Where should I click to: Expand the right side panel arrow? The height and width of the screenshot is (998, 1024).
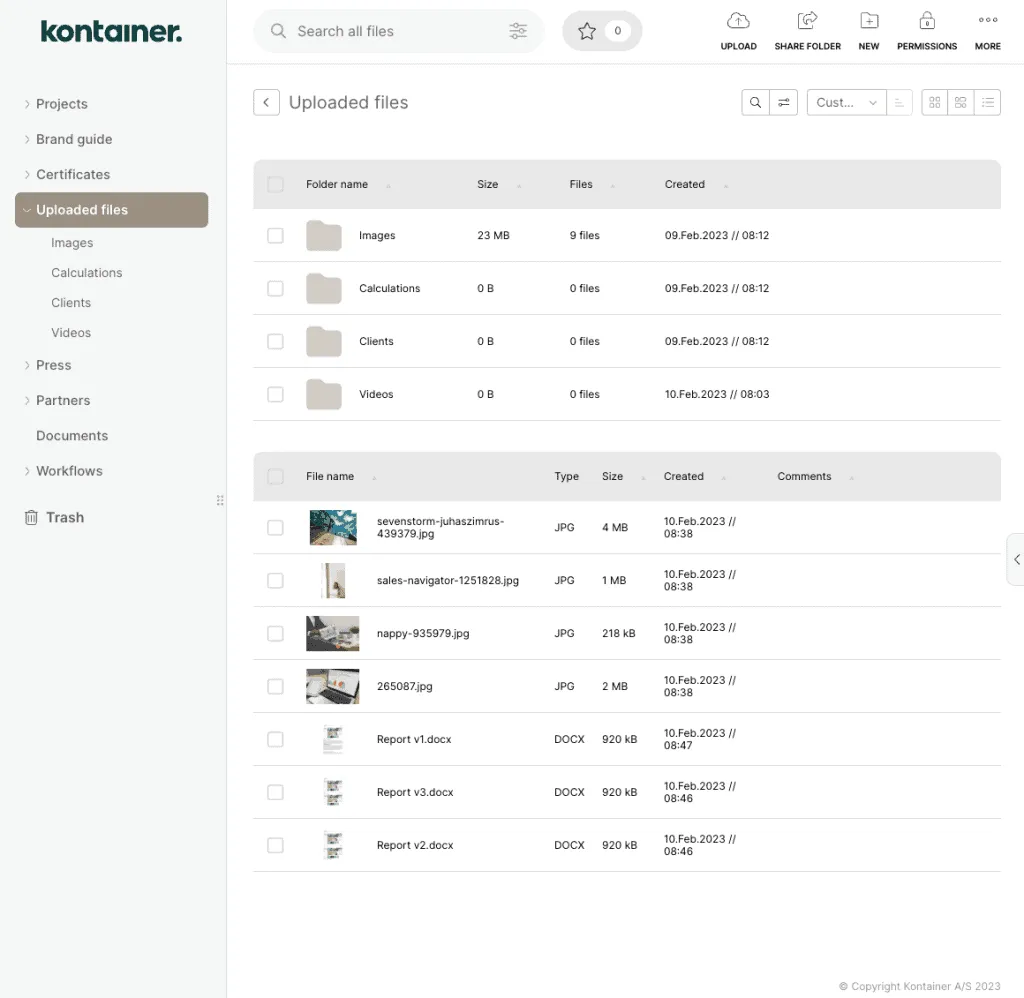pos(1016,559)
